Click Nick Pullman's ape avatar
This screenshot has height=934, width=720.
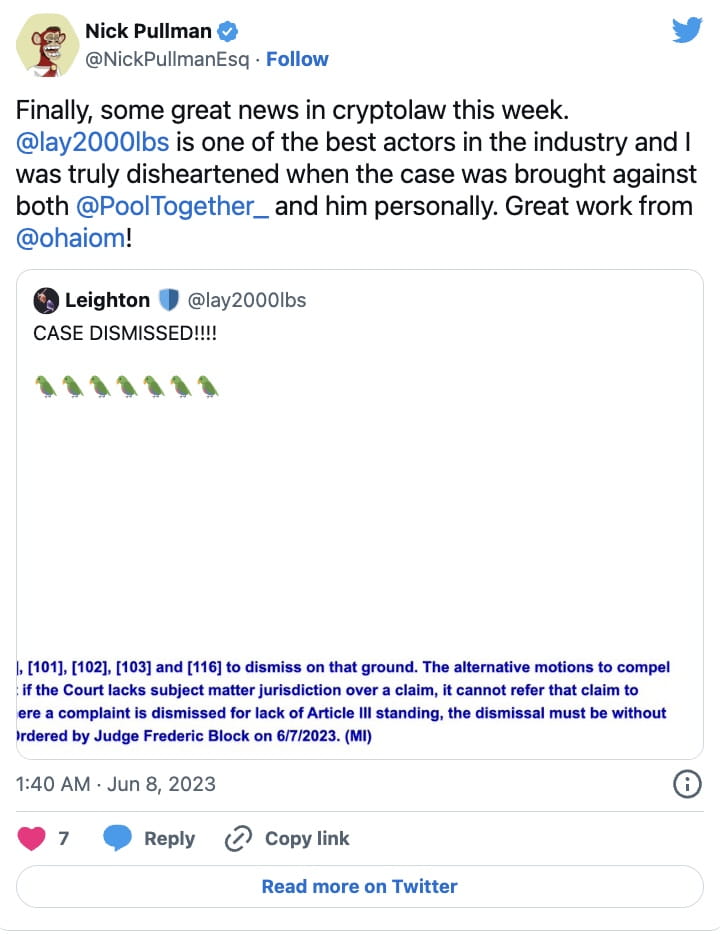(42, 46)
